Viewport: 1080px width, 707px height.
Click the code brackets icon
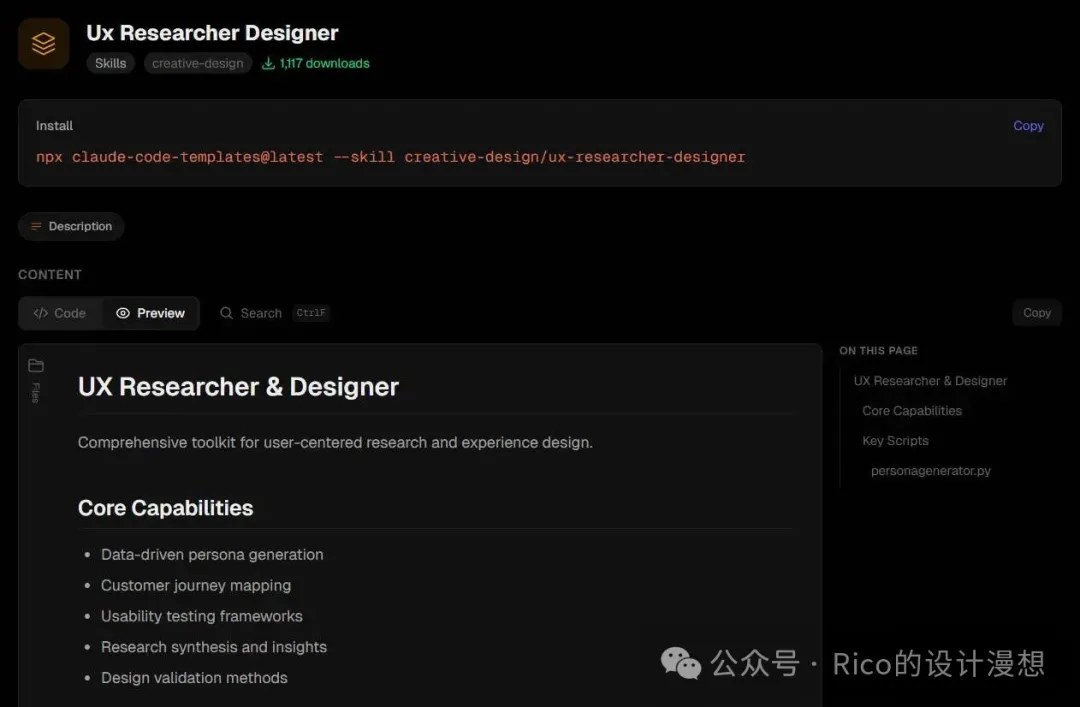click(x=41, y=313)
